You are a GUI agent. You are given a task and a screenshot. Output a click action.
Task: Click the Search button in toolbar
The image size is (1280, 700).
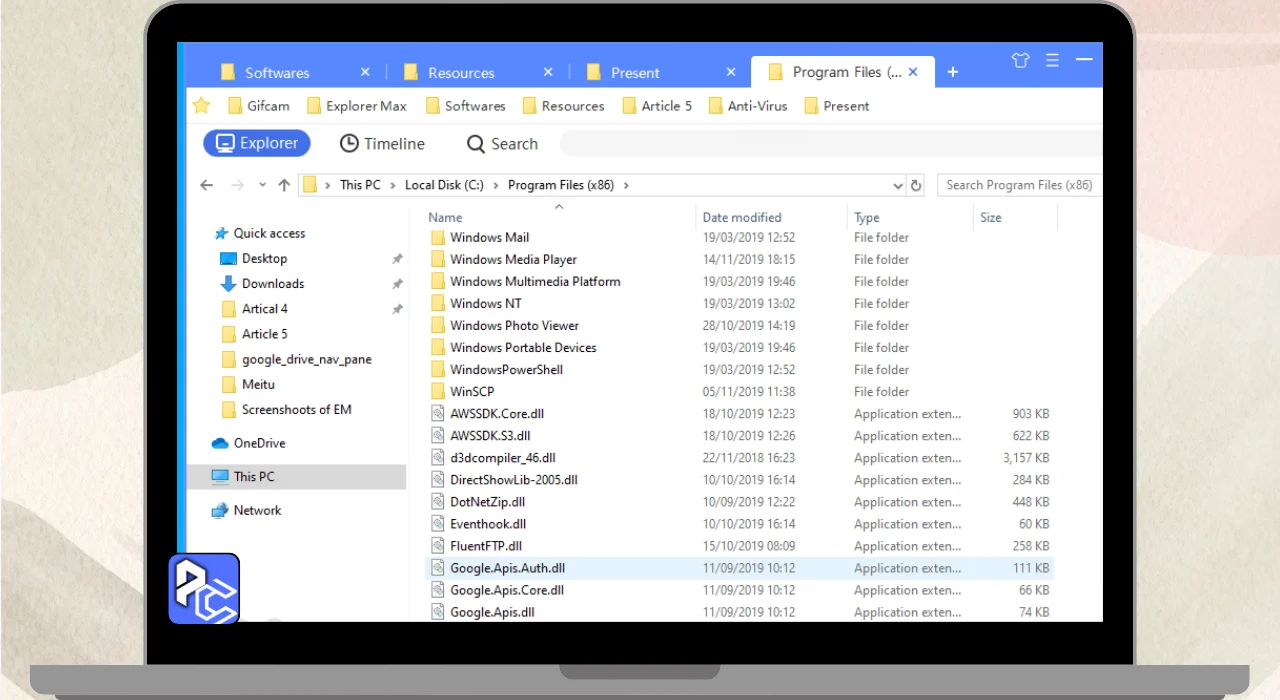[502, 144]
